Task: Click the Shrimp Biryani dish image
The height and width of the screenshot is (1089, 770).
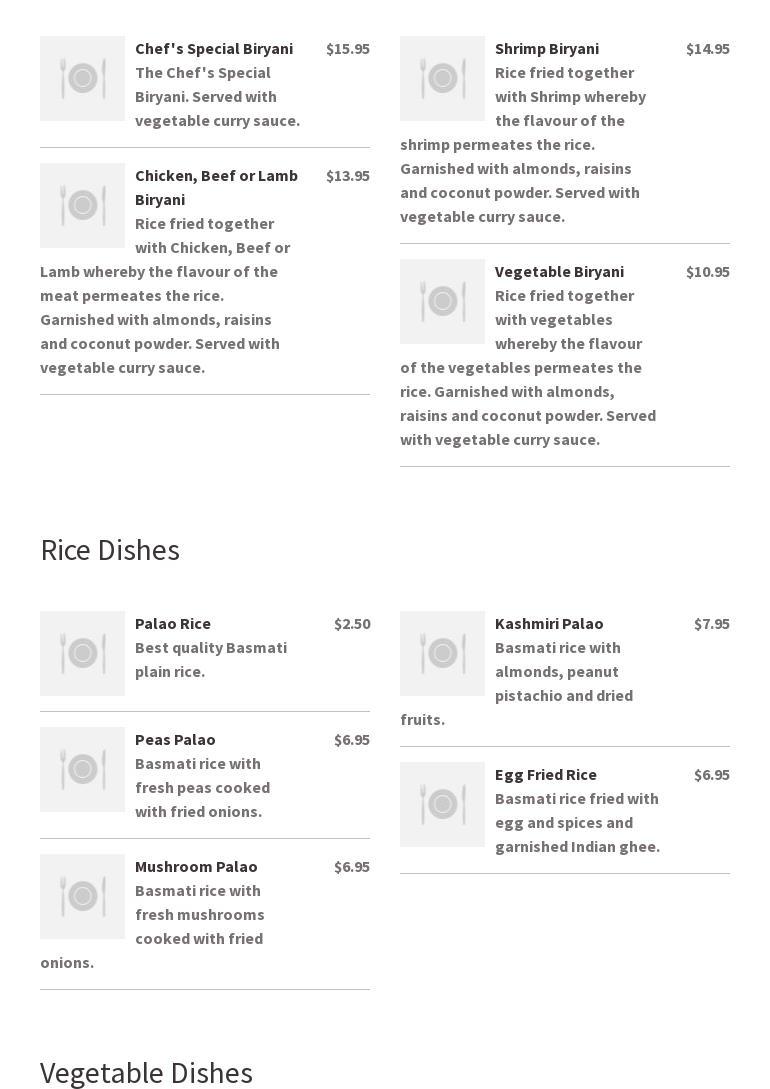Action: pos(442,79)
